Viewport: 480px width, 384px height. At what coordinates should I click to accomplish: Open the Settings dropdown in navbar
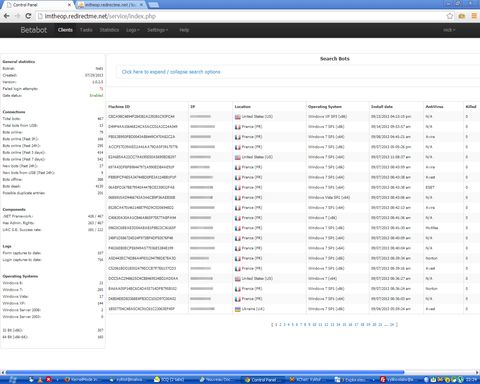[x=157, y=30]
